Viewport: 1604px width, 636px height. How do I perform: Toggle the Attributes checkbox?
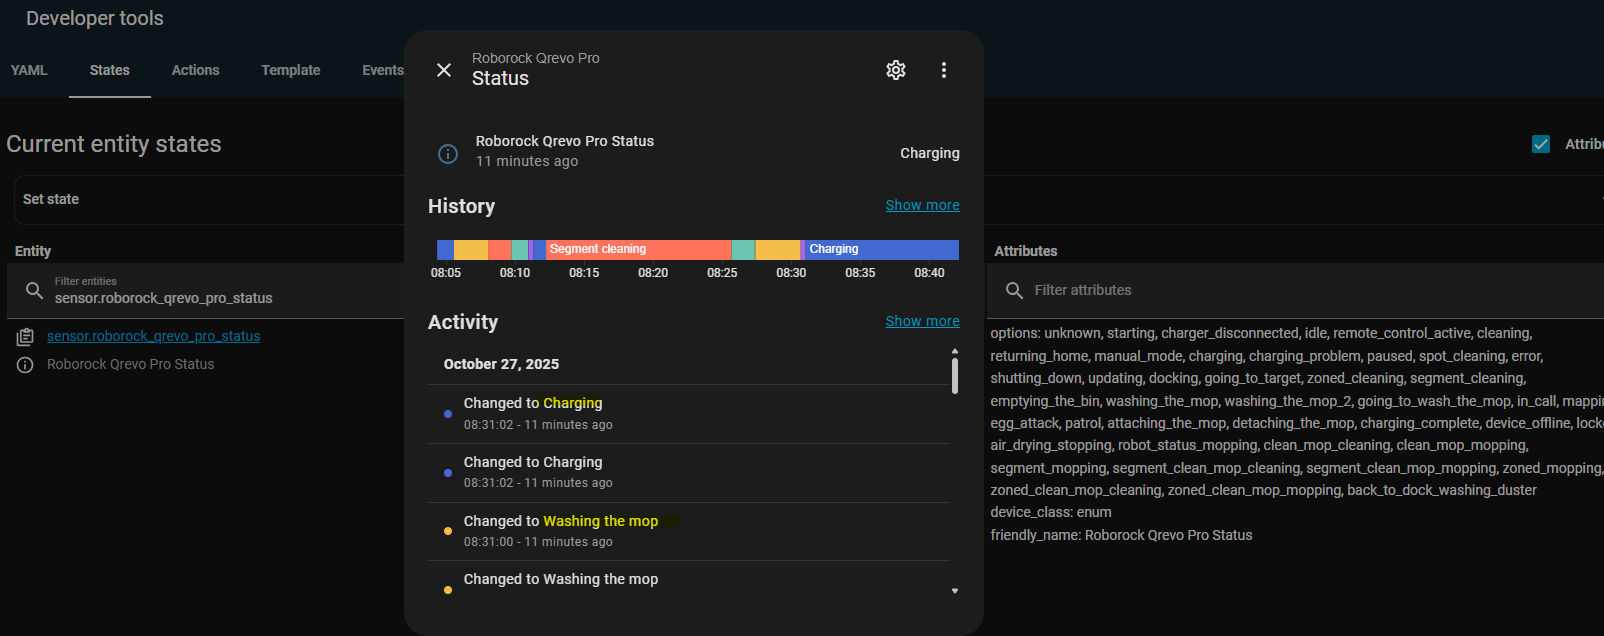pos(1541,144)
